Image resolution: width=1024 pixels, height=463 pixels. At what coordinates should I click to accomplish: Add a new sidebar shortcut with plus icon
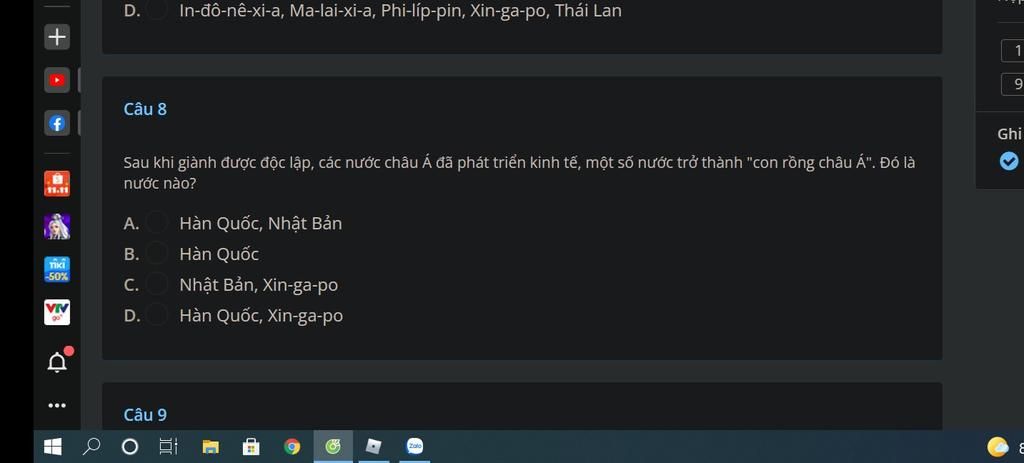[57, 37]
